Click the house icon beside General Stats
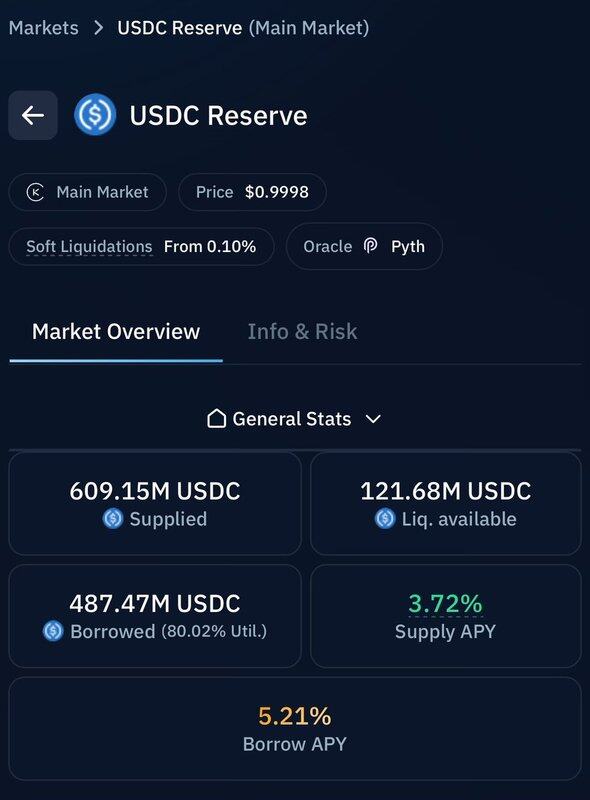Viewport: 590px width, 800px height. coord(216,418)
